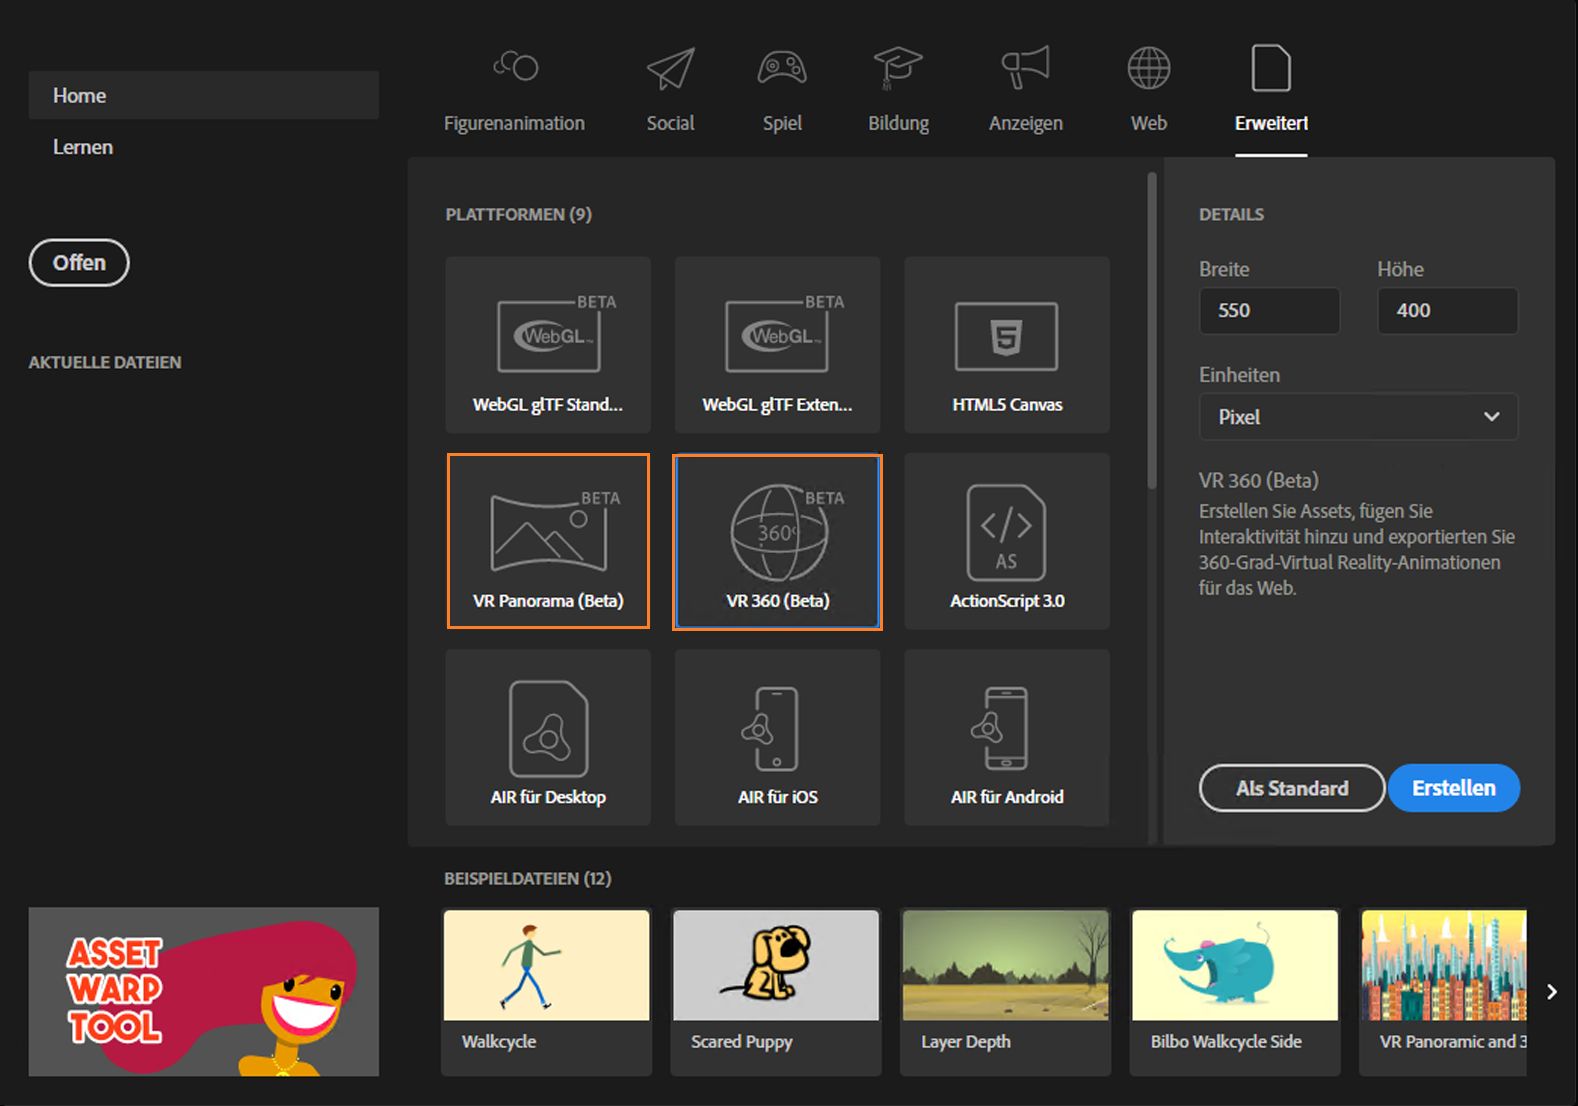Image resolution: width=1578 pixels, height=1106 pixels.
Task: Click the PLATTFORMEN (9) heading
Action: 518,214
